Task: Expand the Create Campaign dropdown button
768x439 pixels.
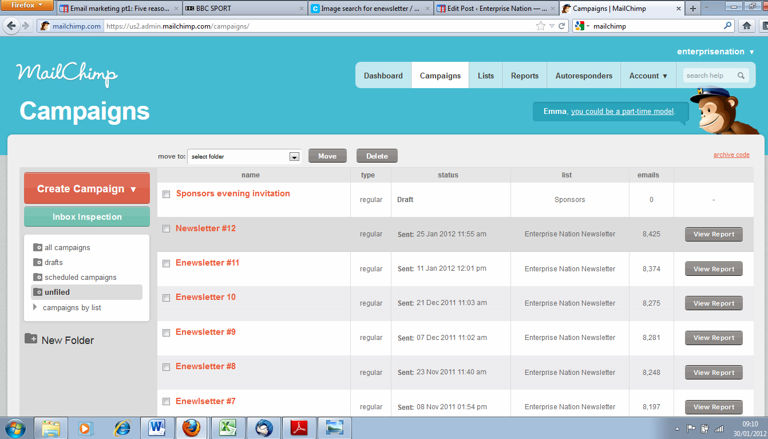Action: (x=87, y=188)
